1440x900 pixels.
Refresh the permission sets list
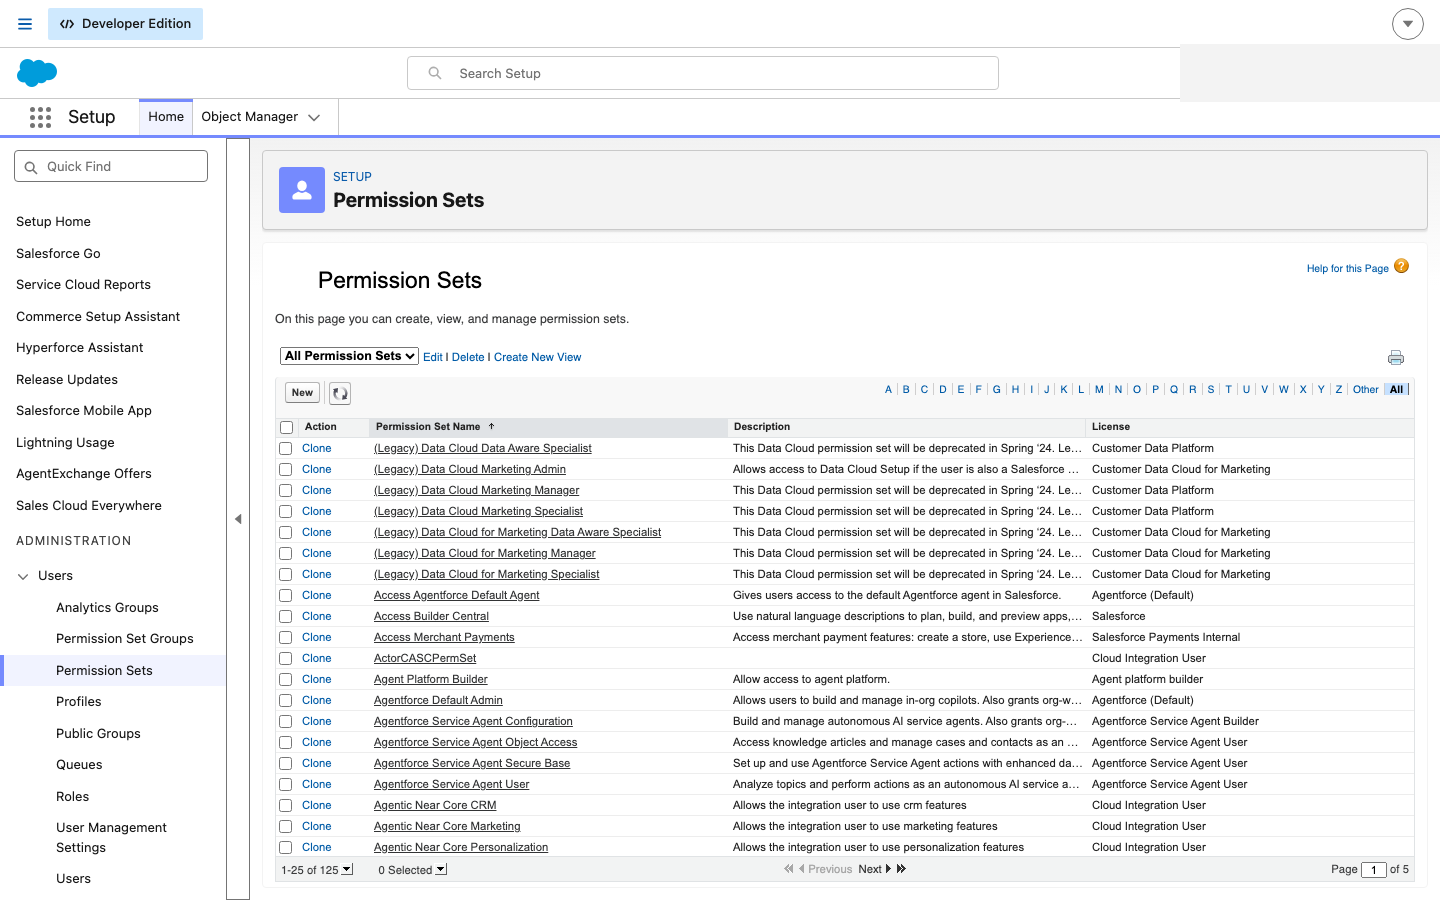(x=340, y=393)
